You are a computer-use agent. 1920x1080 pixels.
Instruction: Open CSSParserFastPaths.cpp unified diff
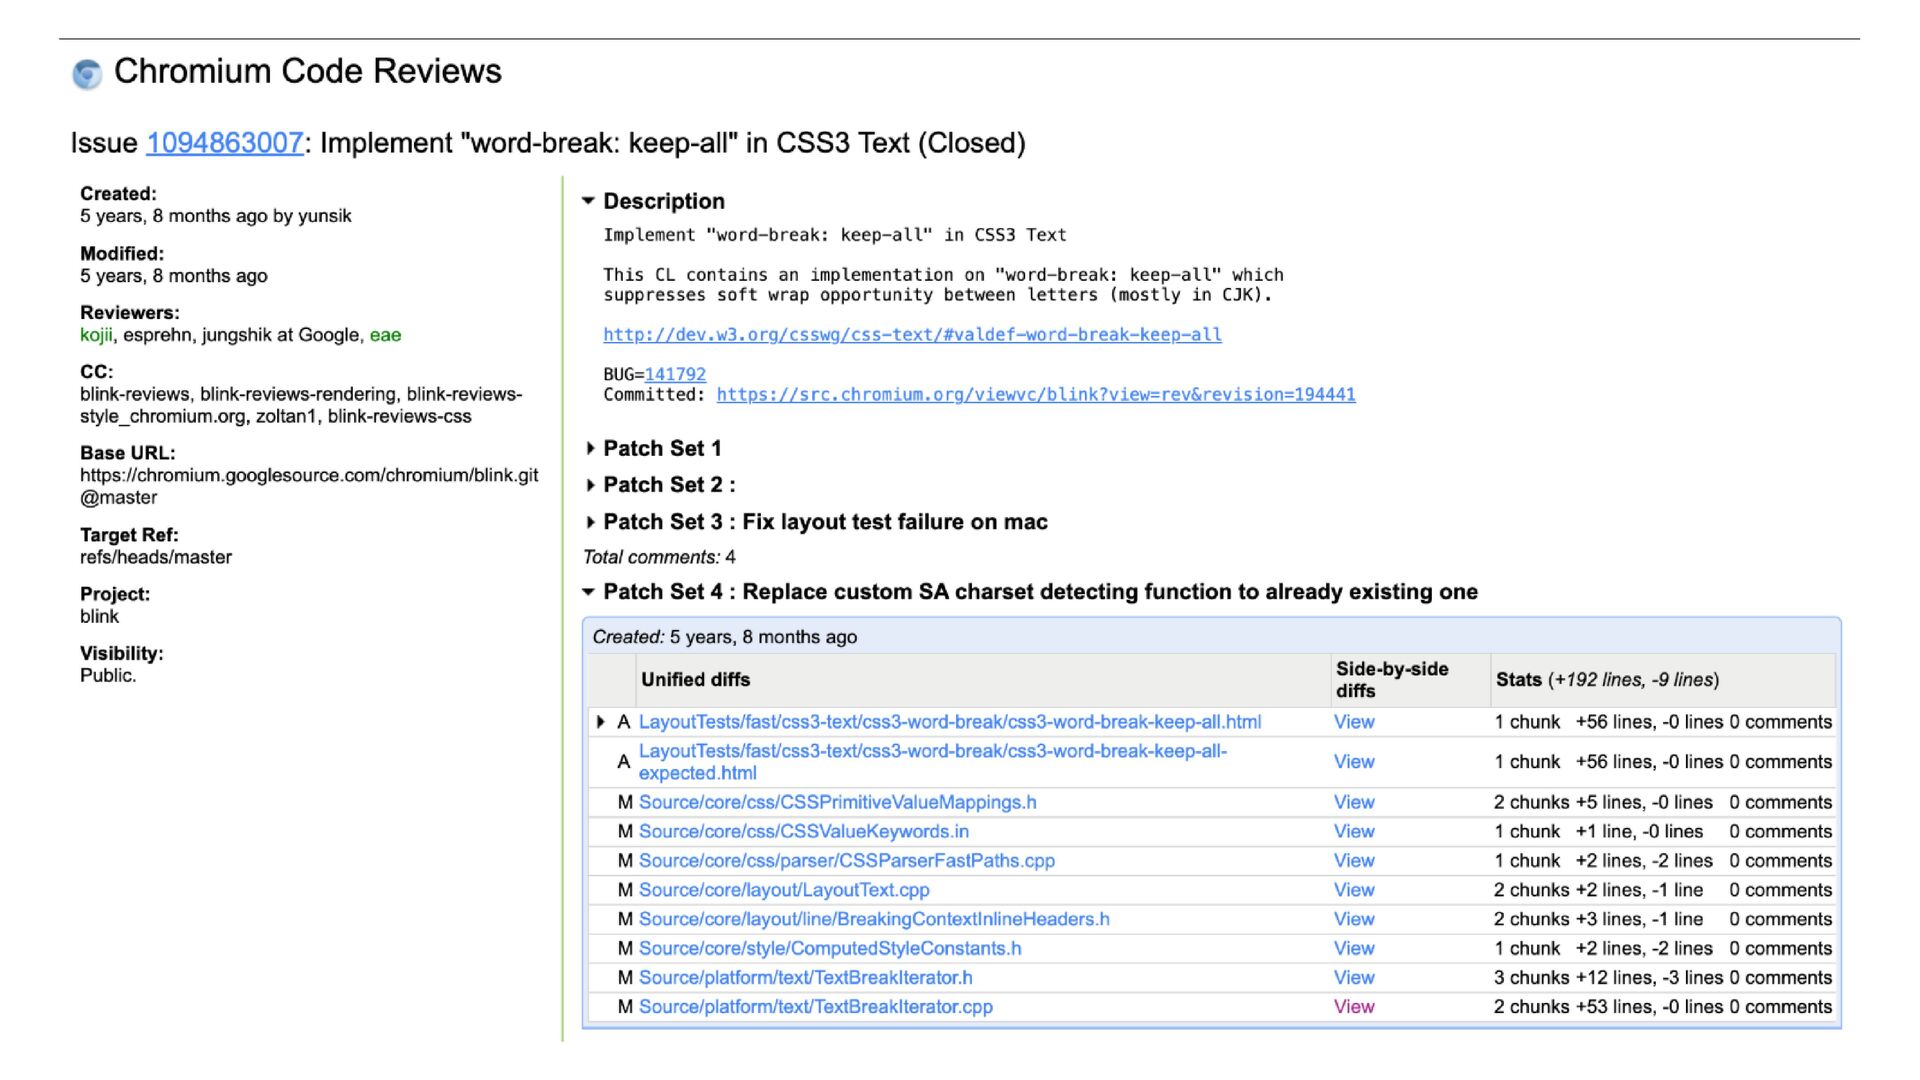coord(847,860)
